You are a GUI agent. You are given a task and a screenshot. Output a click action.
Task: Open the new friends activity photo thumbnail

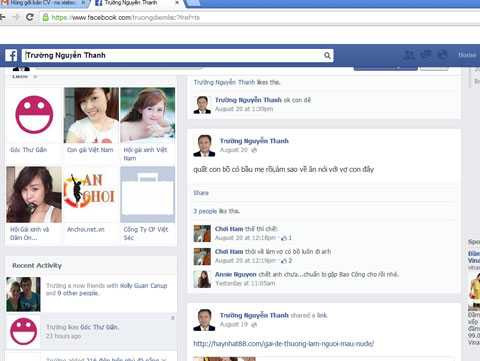coord(23,294)
